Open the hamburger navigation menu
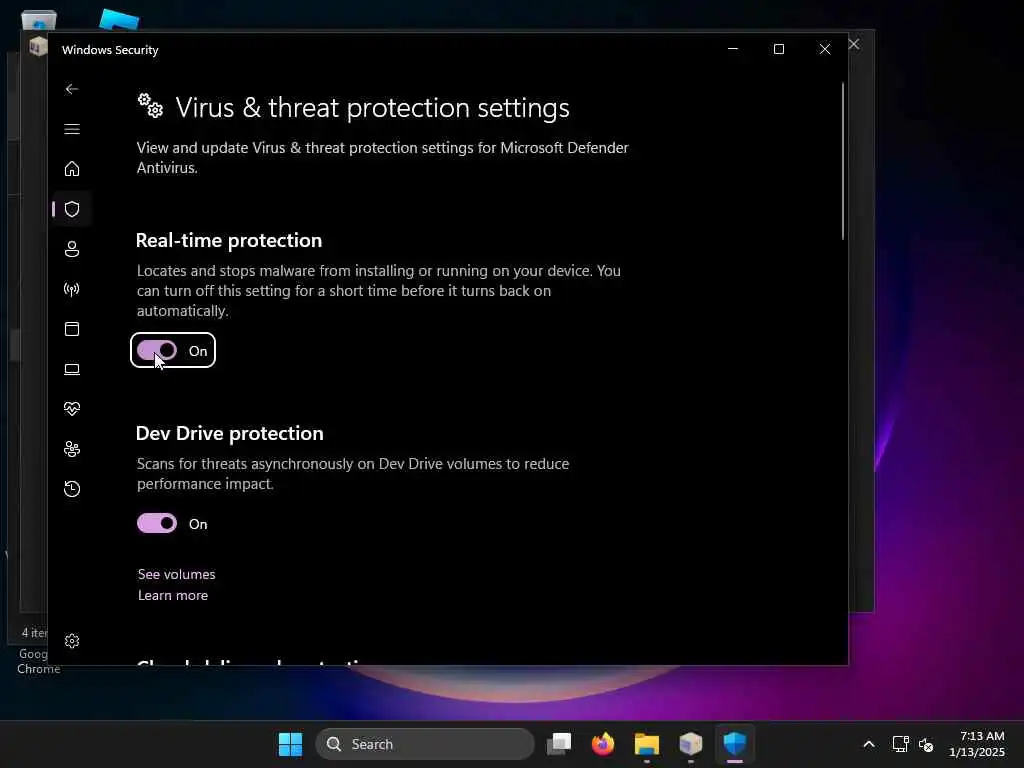 tap(72, 129)
